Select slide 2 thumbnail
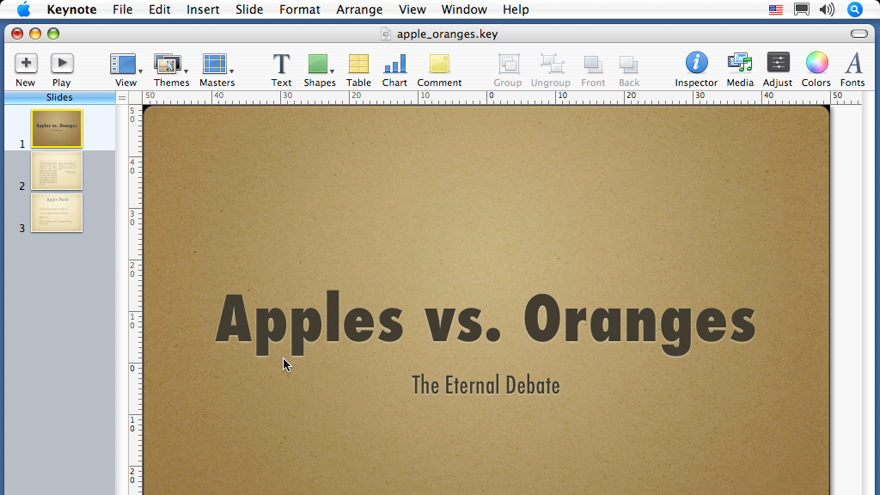Viewport: 880px width, 495px height. (x=57, y=171)
